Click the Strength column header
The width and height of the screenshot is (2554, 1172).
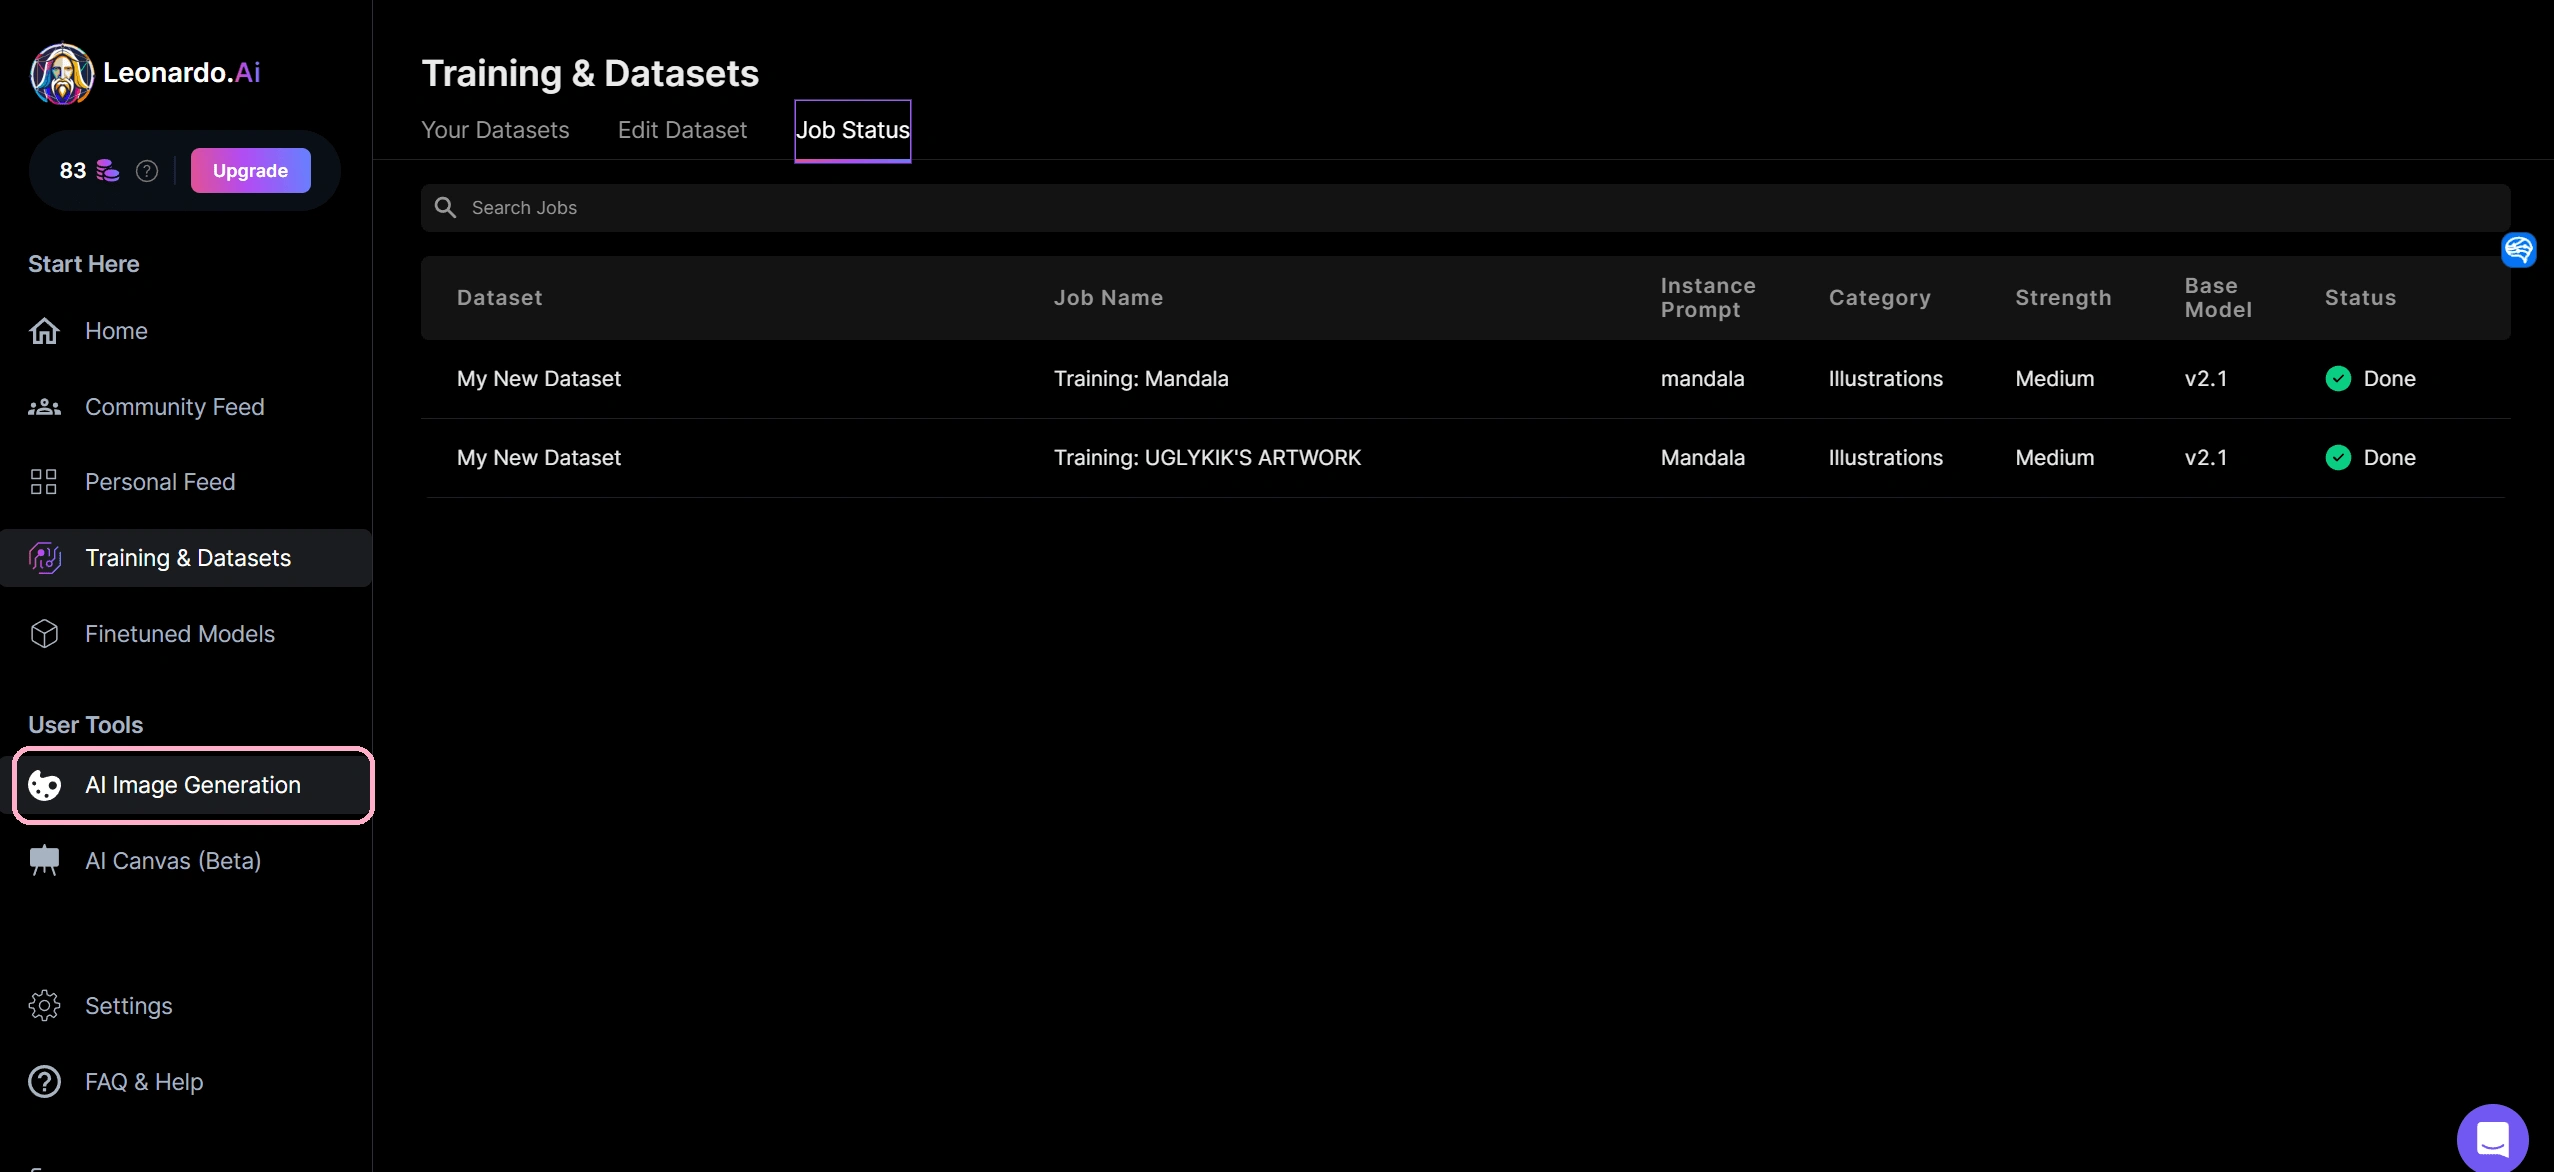(x=2063, y=298)
